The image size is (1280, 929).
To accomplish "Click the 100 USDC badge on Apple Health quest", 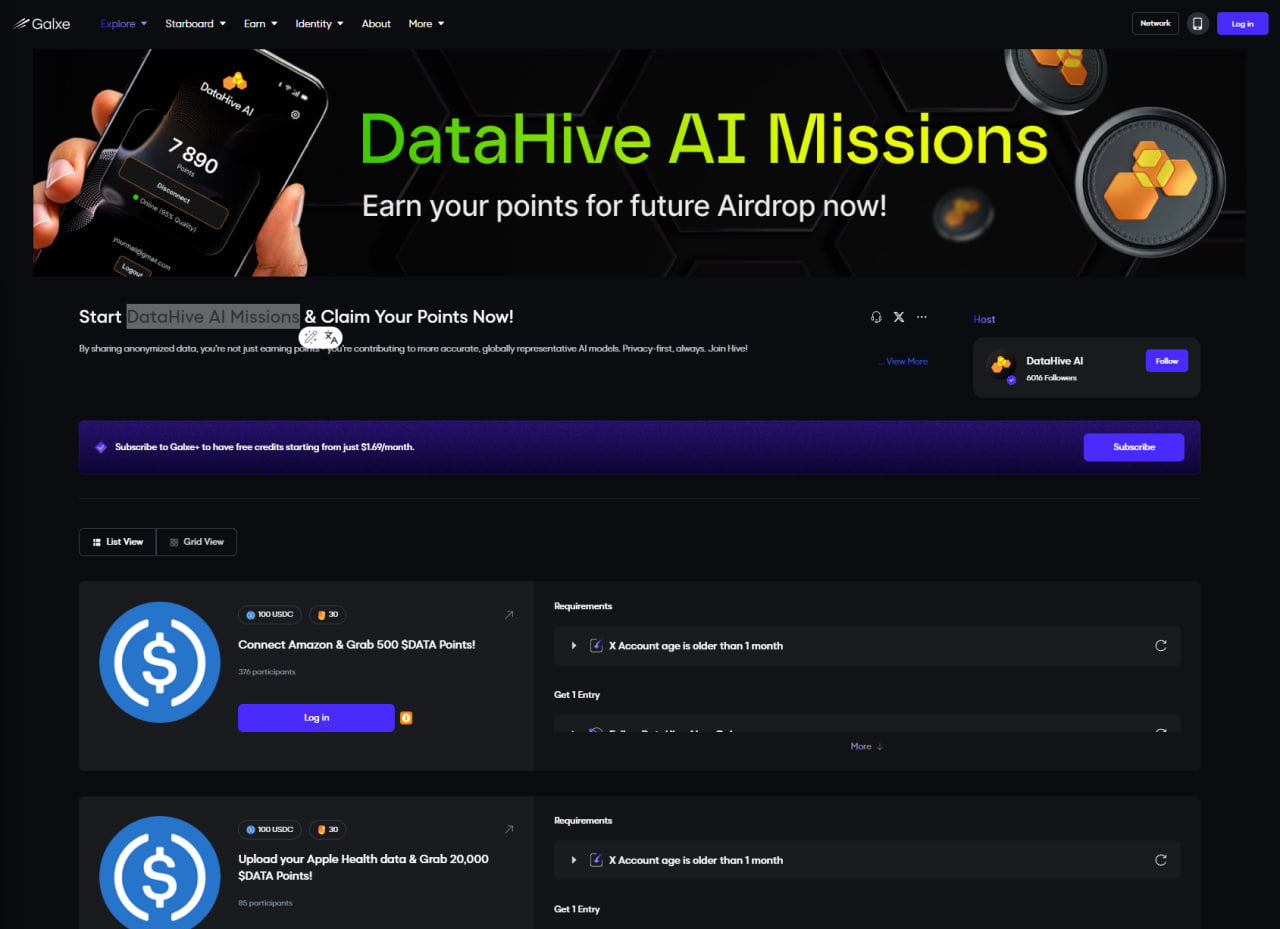I will tap(269, 829).
